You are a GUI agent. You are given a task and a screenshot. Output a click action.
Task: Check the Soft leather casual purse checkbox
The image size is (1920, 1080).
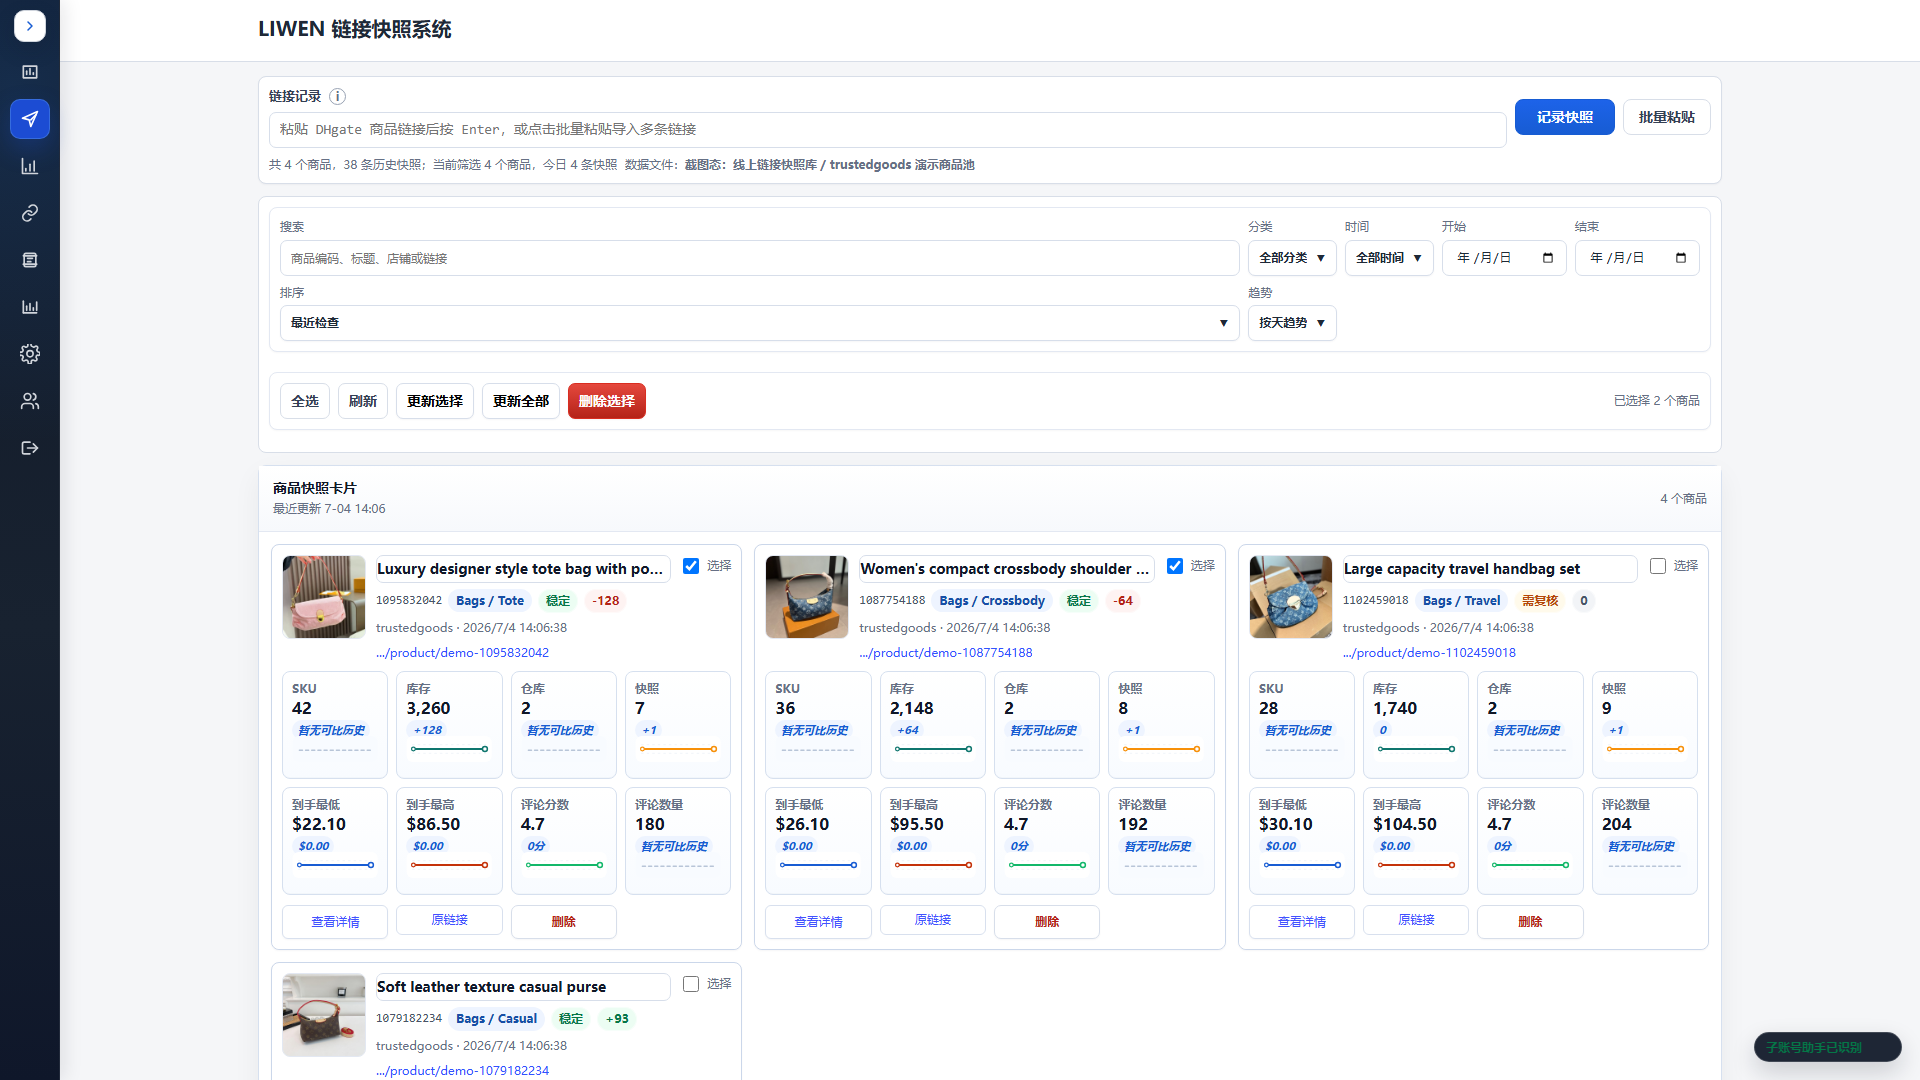pyautogui.click(x=691, y=984)
